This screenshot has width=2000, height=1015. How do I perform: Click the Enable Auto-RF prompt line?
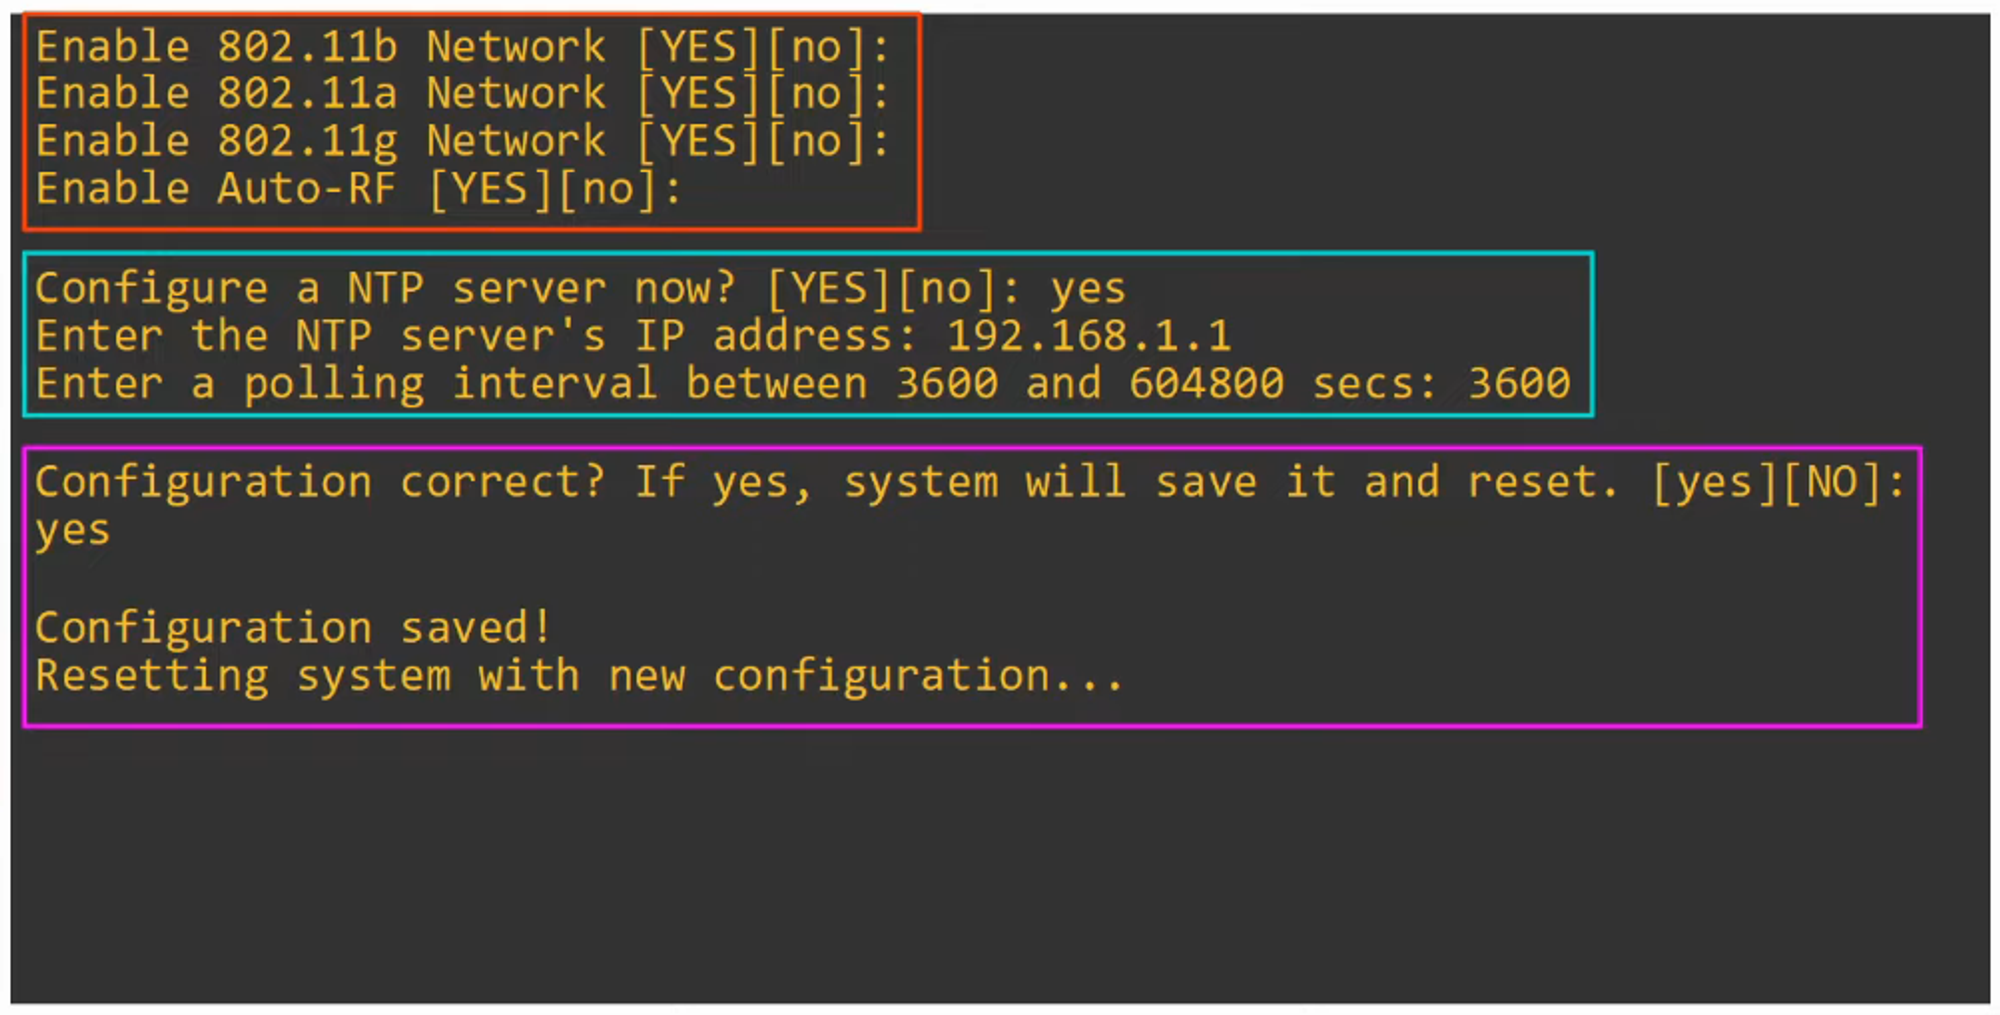215,189
